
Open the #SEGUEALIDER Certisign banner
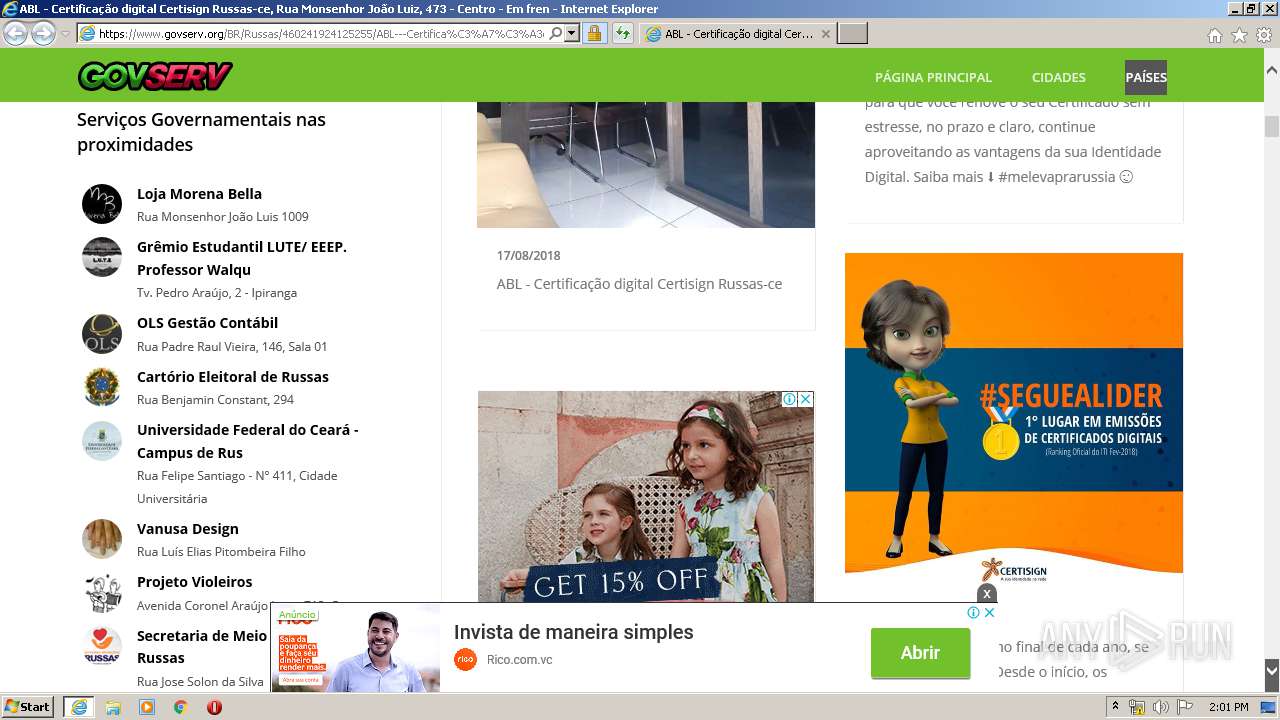coord(1014,420)
